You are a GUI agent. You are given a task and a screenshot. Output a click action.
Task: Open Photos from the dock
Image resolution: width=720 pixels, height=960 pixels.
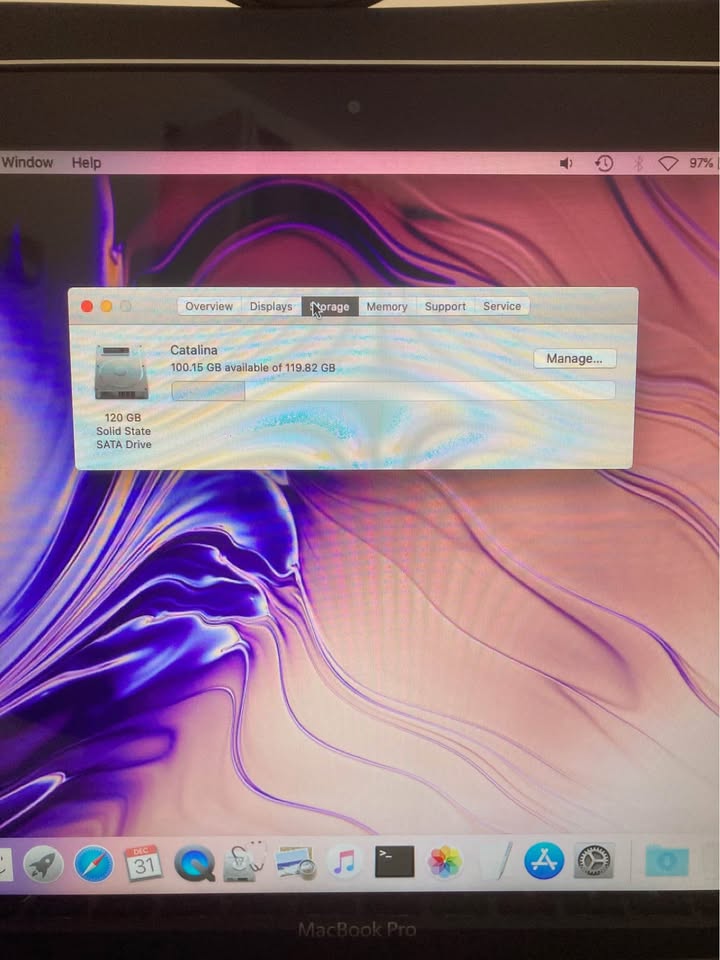coord(444,861)
